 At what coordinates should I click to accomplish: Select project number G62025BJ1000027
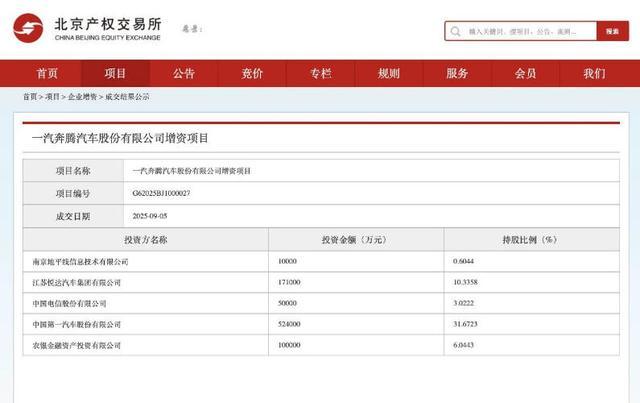click(x=161, y=193)
